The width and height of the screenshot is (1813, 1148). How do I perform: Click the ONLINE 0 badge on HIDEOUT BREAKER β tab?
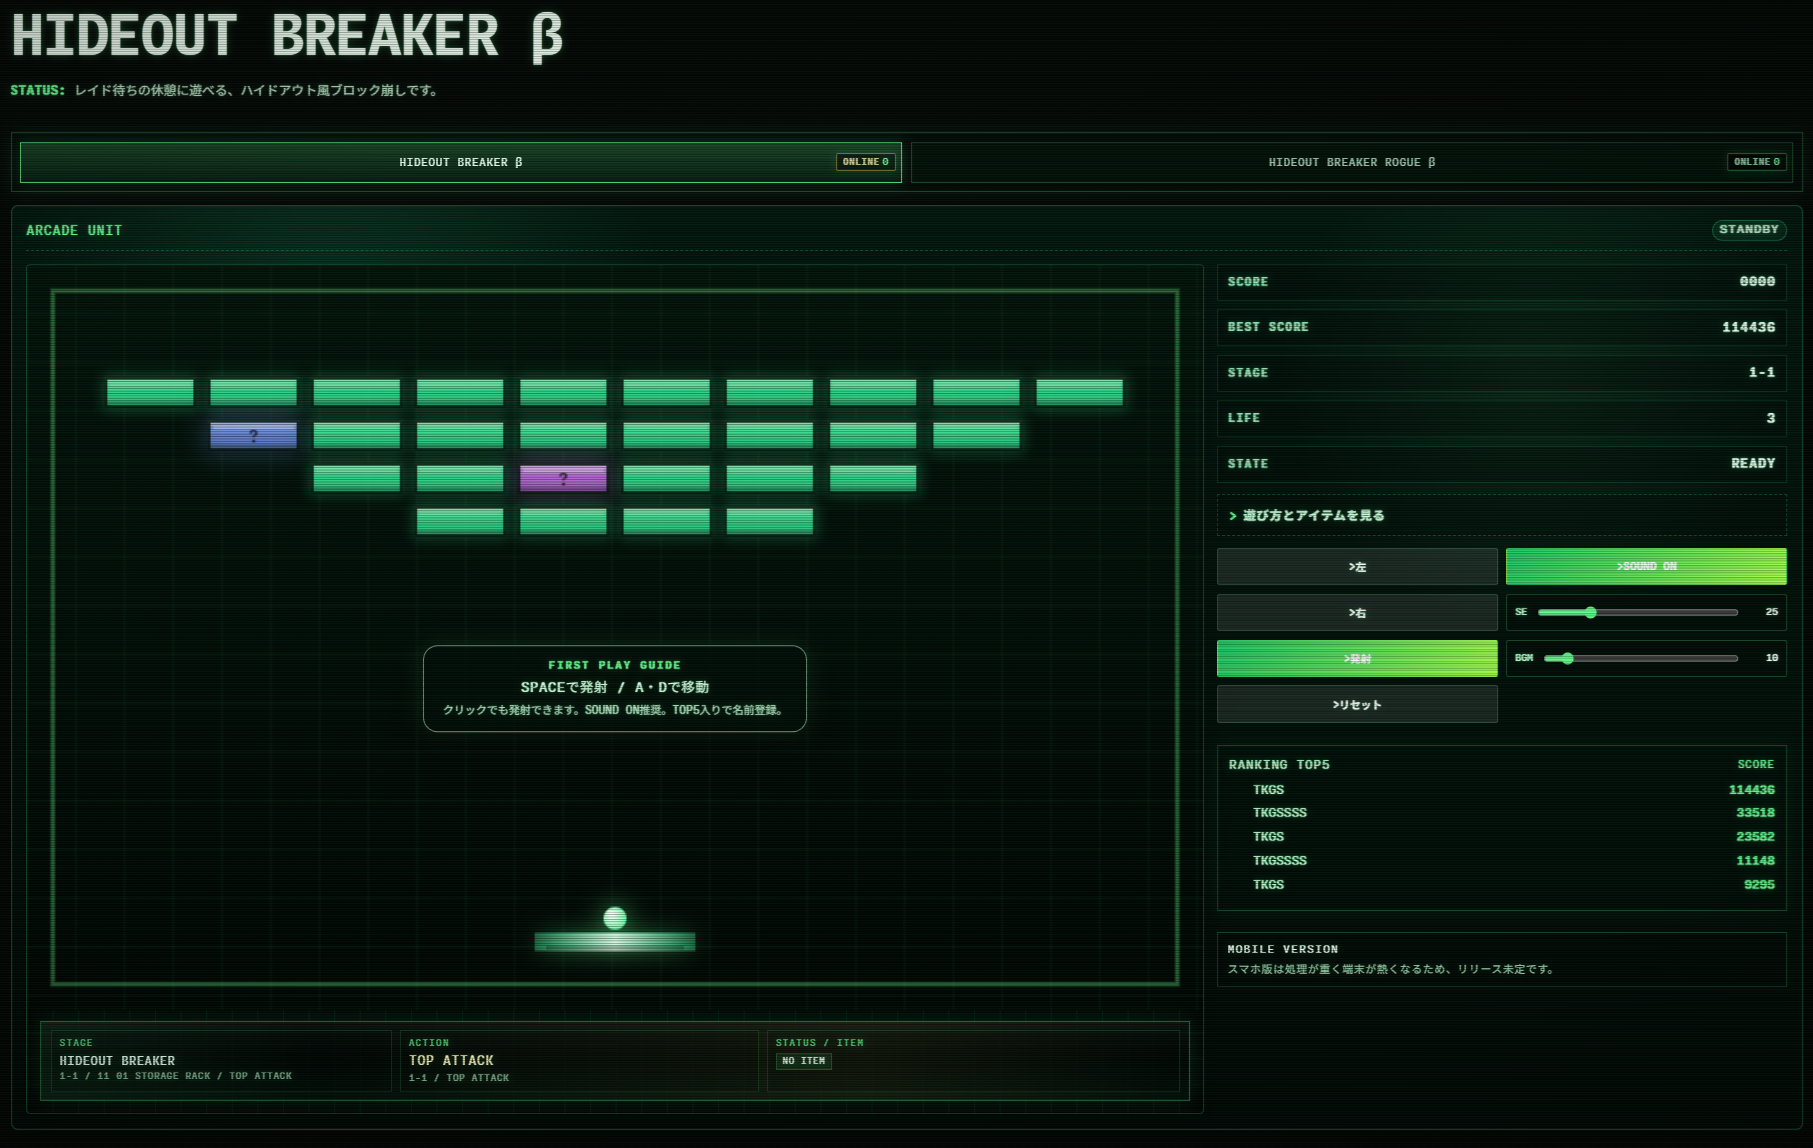point(865,162)
